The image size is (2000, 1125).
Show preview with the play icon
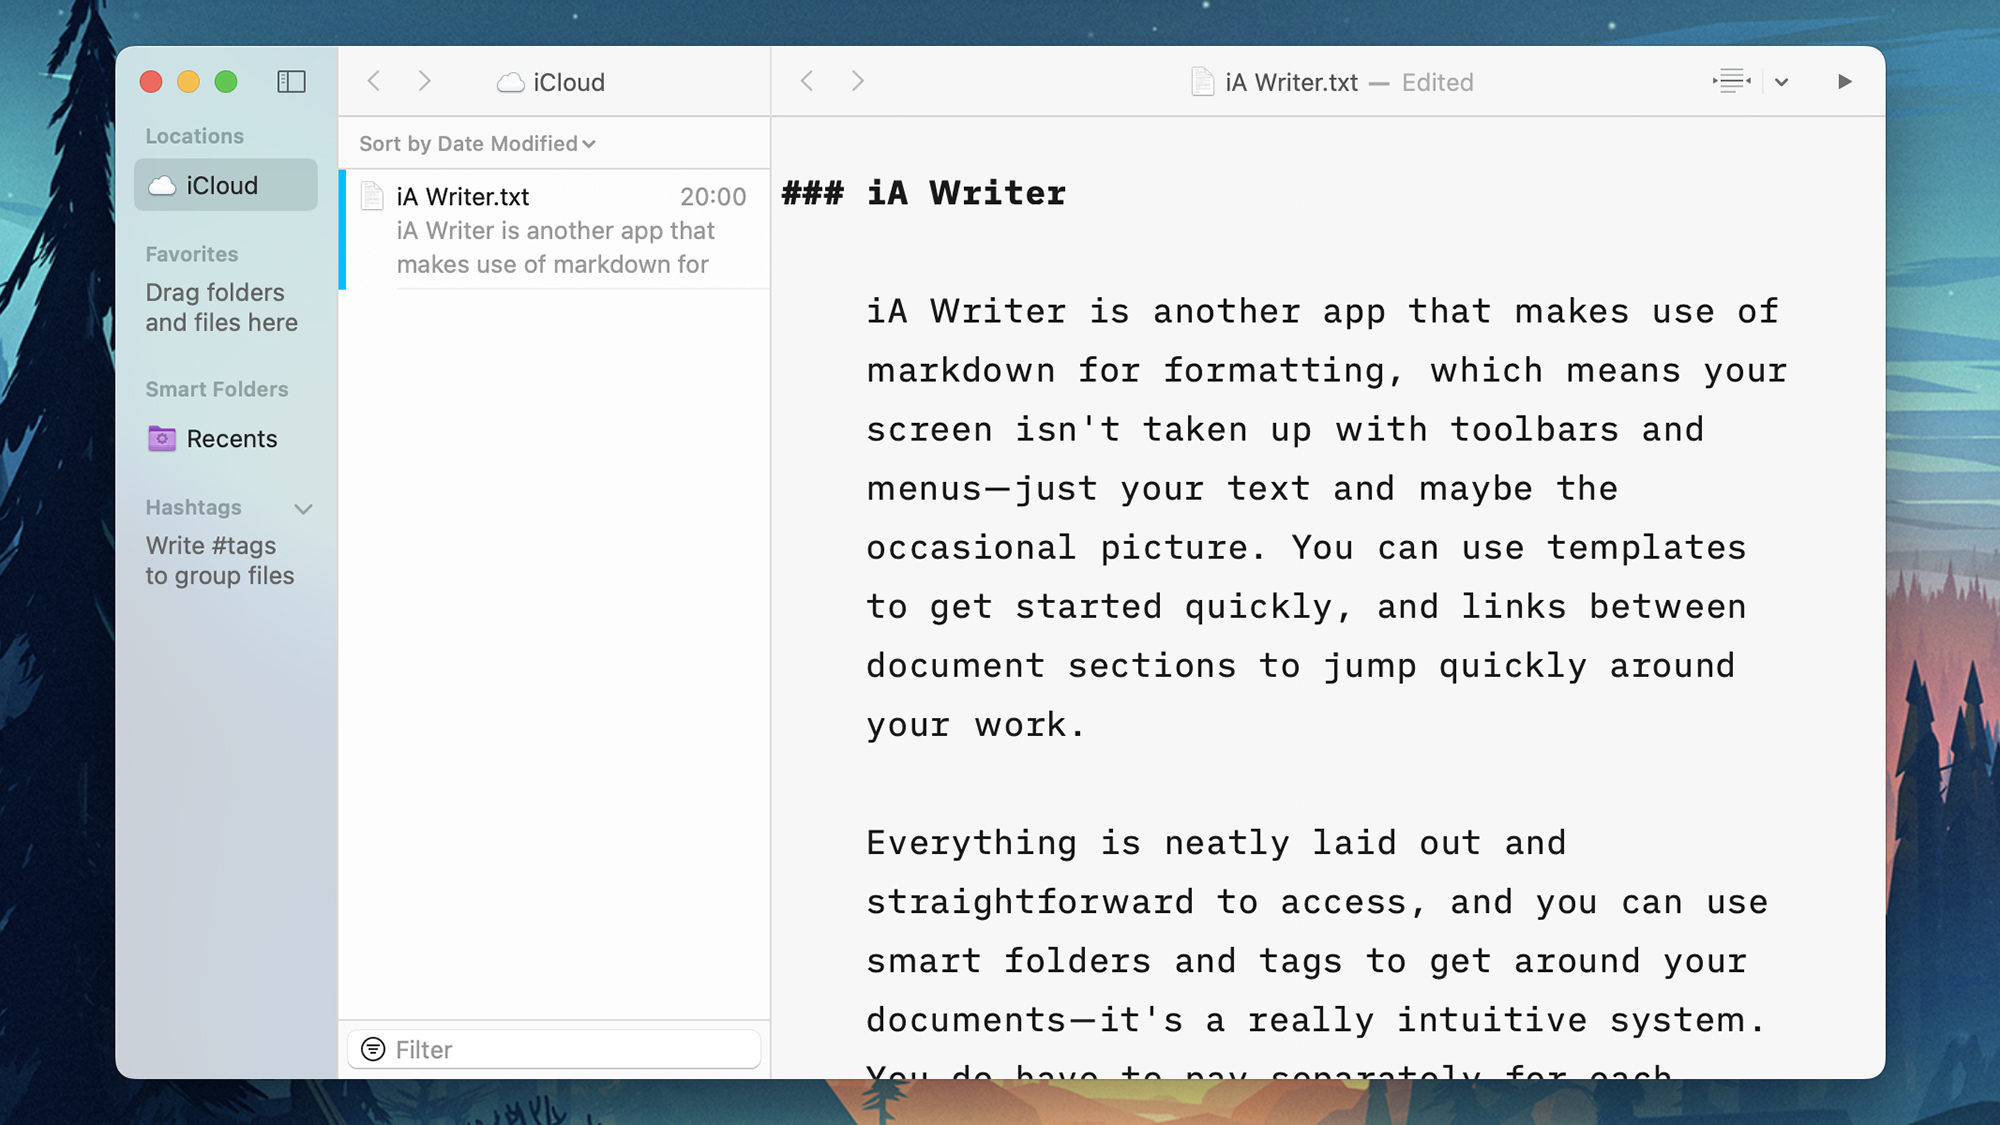click(1844, 82)
